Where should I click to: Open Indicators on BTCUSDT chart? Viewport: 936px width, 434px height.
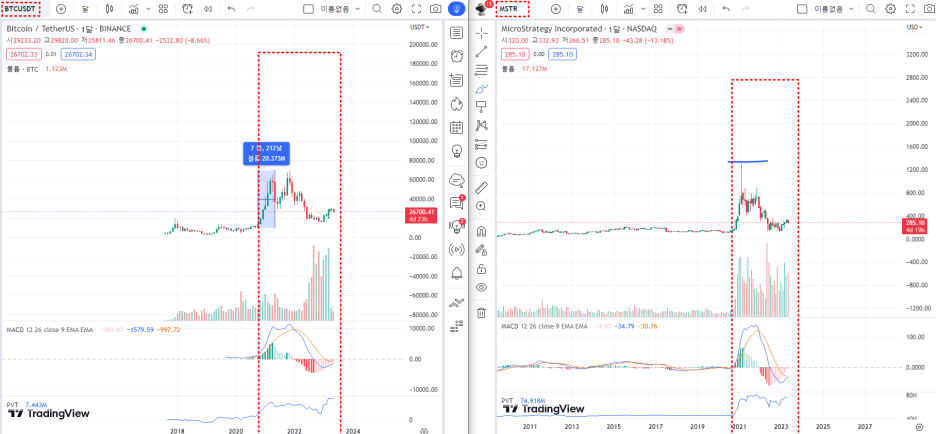point(134,9)
